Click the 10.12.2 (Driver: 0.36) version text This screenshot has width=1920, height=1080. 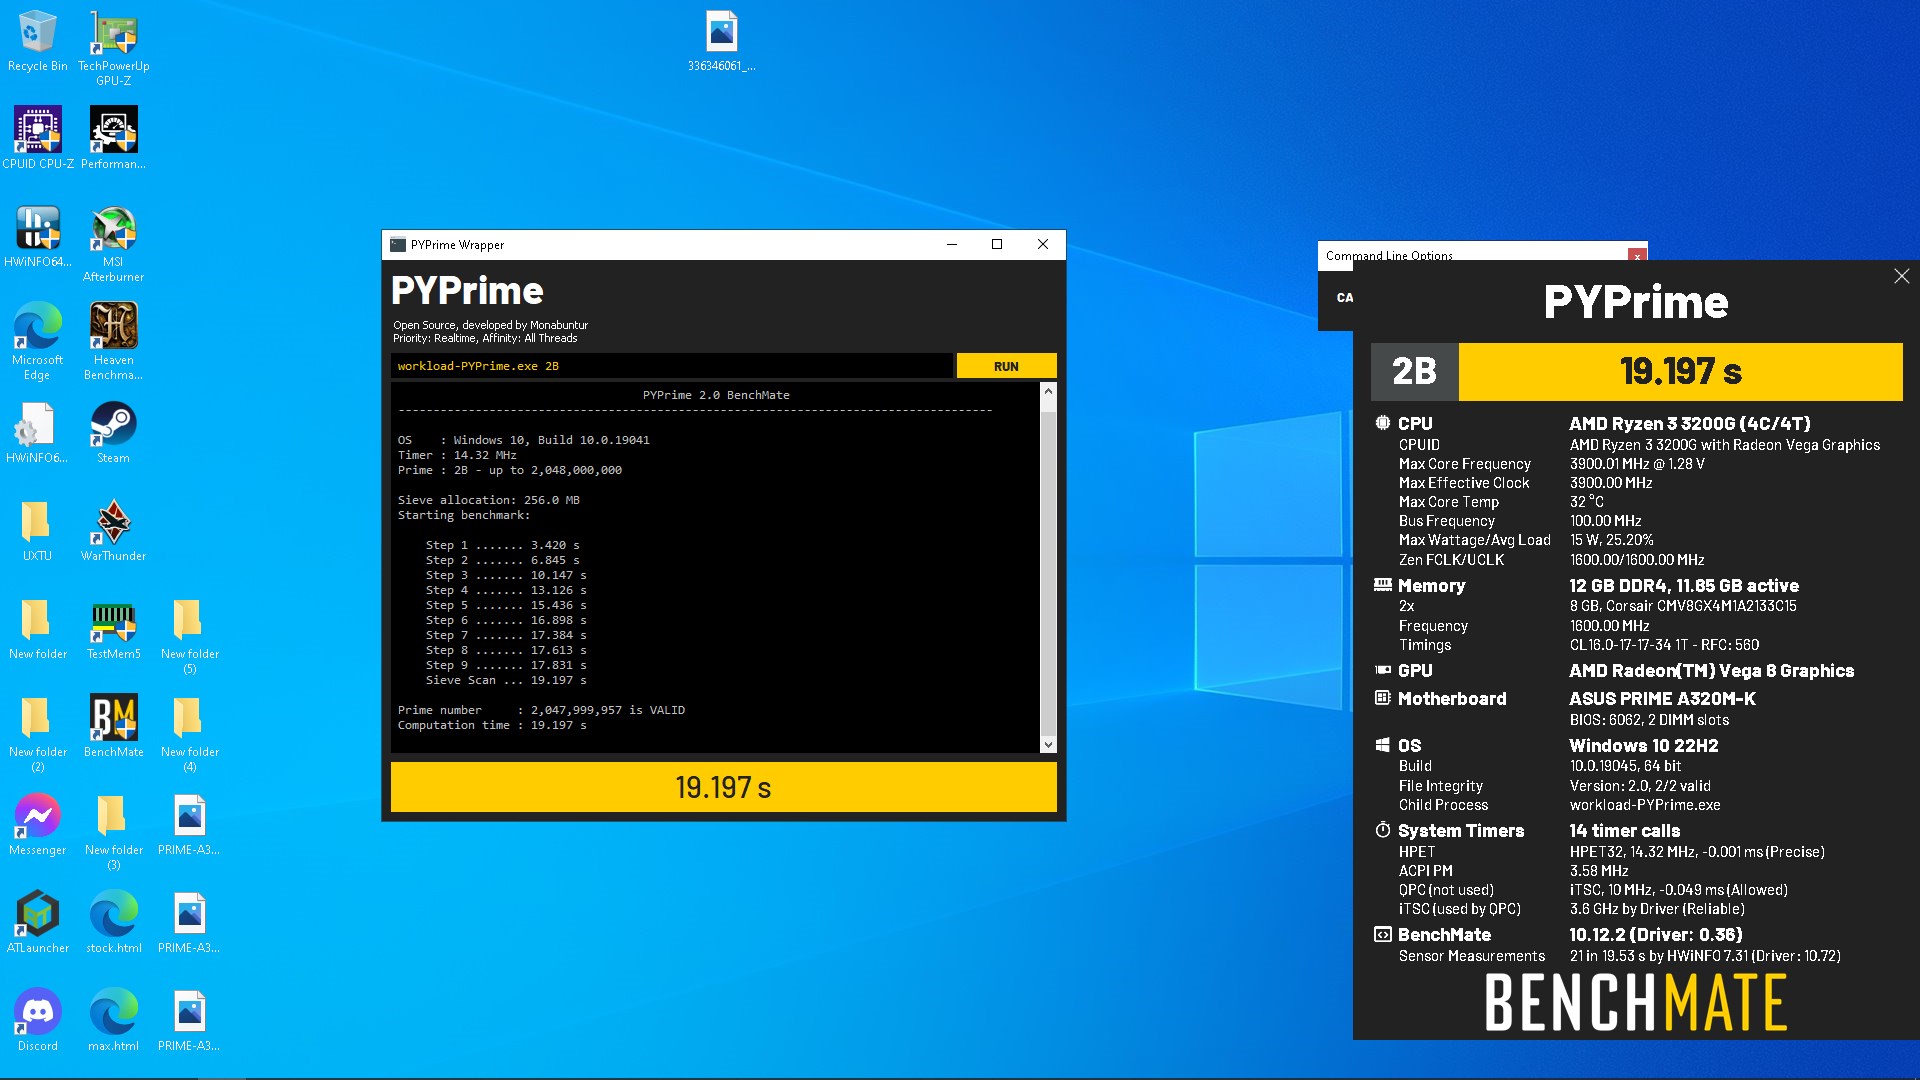click(x=1656, y=934)
